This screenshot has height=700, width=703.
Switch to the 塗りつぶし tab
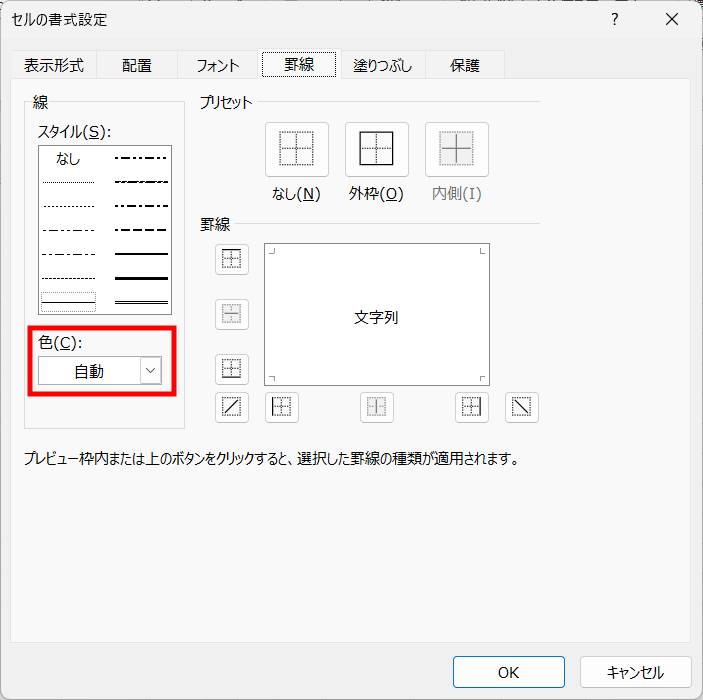click(382, 65)
